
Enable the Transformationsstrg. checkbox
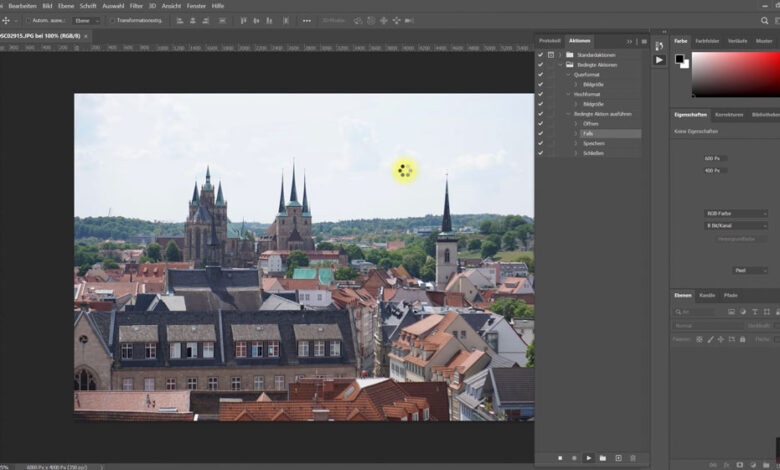point(112,20)
